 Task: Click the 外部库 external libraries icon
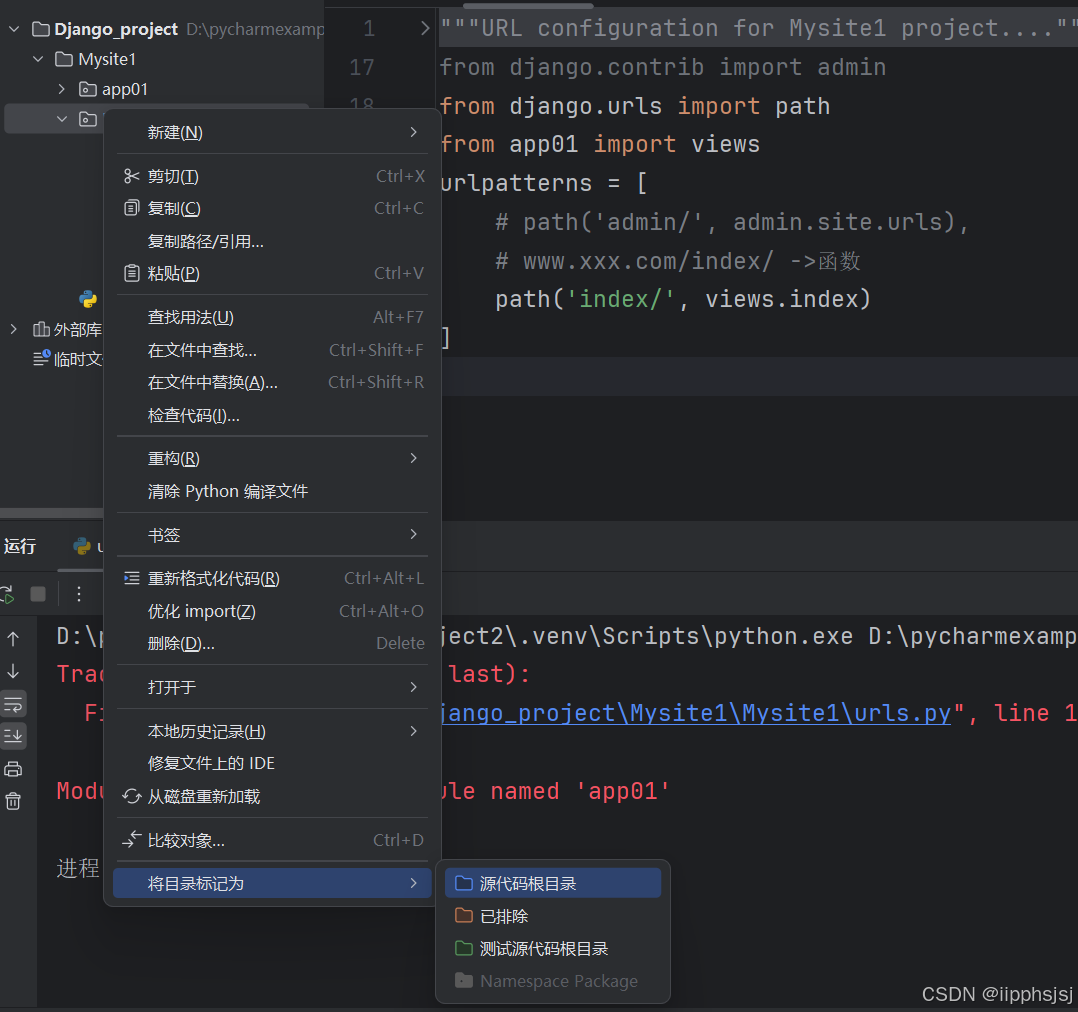point(44,329)
